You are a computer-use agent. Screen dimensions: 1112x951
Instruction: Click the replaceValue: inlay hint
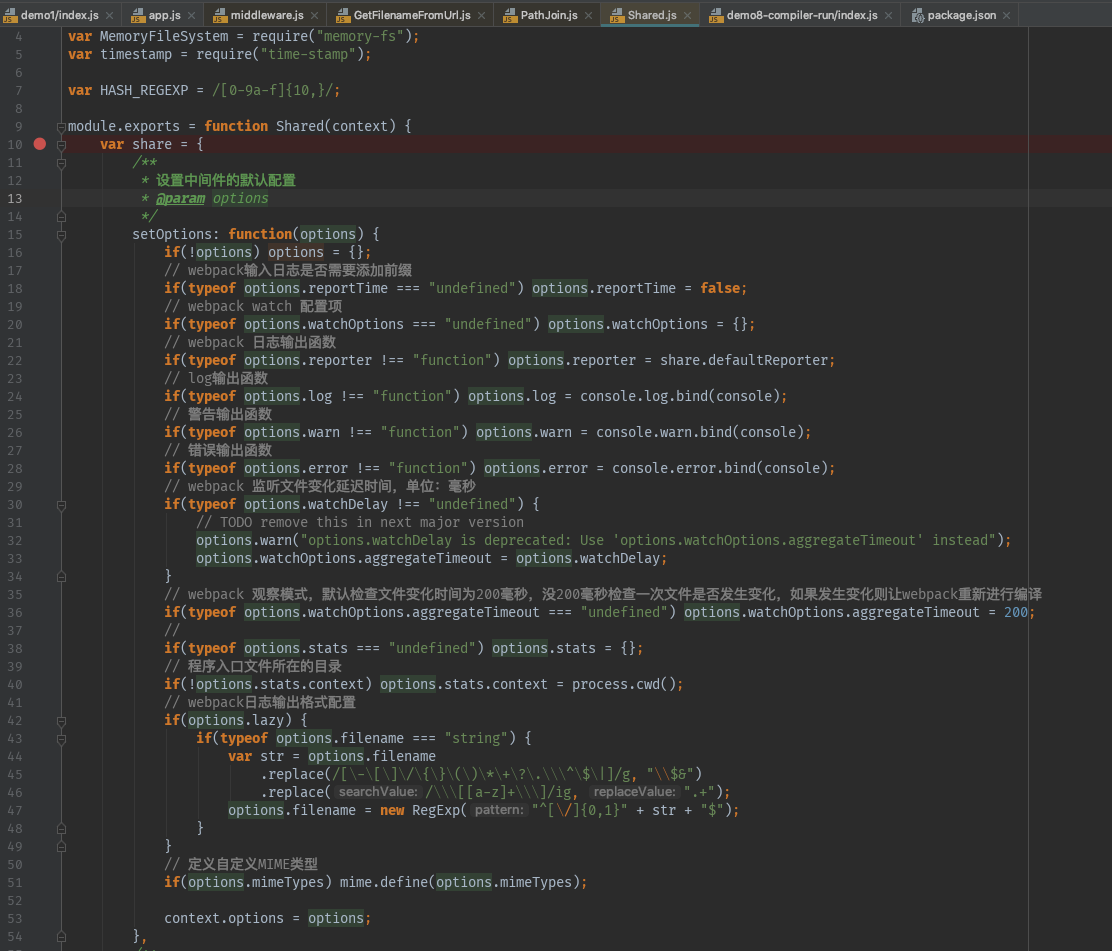(635, 792)
